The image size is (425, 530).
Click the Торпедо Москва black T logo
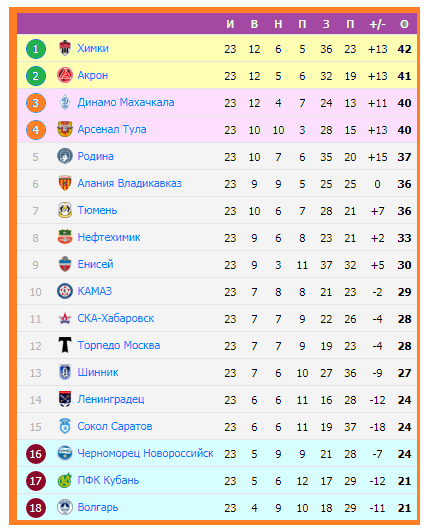point(65,345)
